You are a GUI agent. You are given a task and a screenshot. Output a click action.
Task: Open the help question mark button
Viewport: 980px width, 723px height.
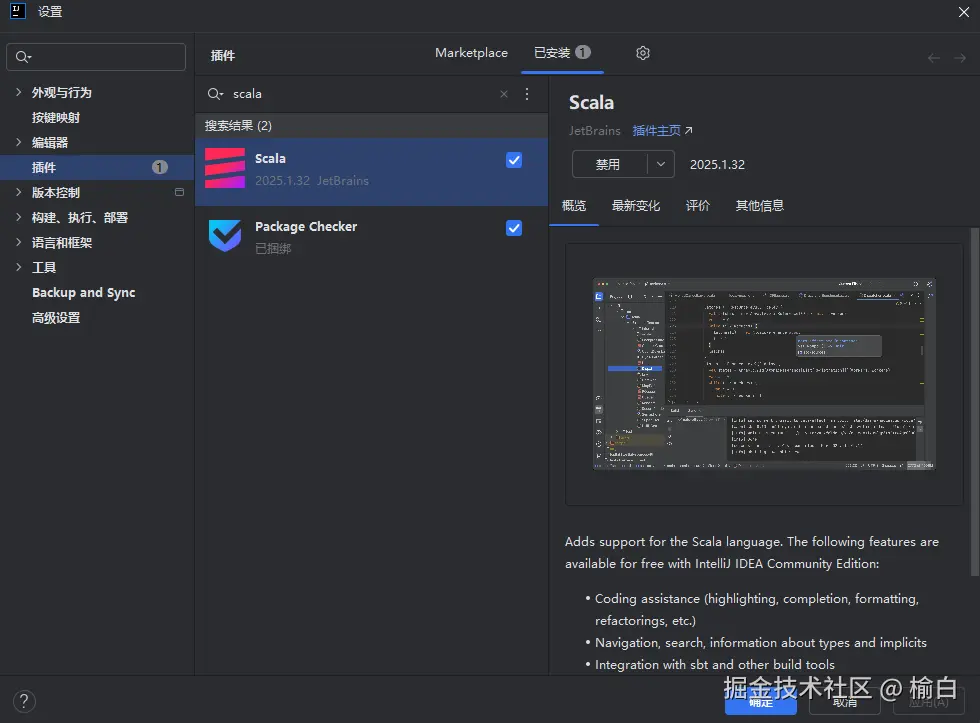[24, 701]
